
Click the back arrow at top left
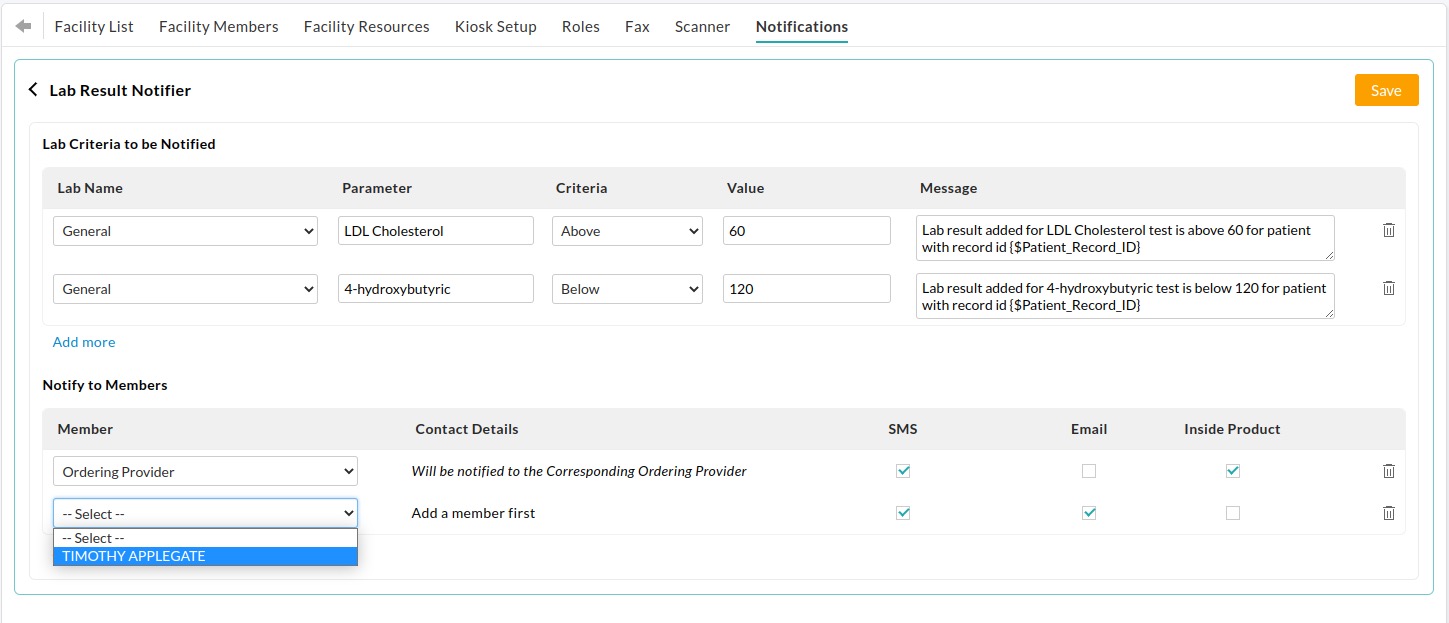pyautogui.click(x=22, y=25)
